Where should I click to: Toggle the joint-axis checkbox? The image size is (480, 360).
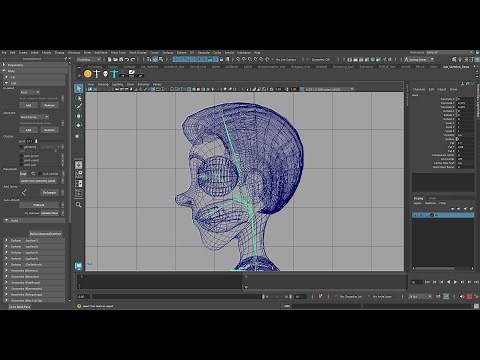[x=22, y=165]
